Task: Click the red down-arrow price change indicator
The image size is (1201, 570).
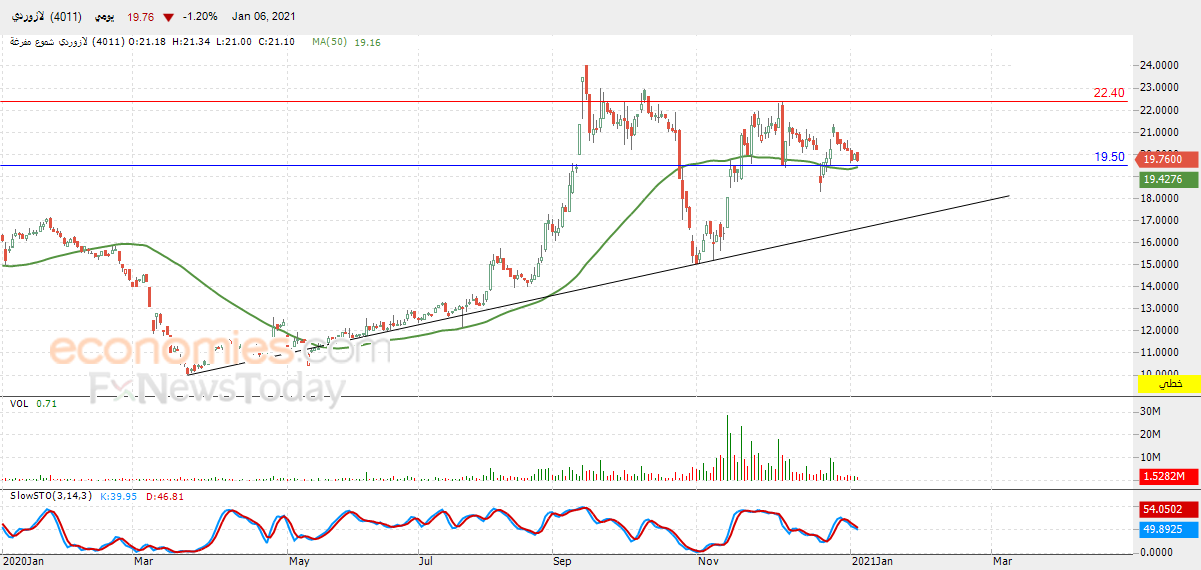Action: coord(167,17)
